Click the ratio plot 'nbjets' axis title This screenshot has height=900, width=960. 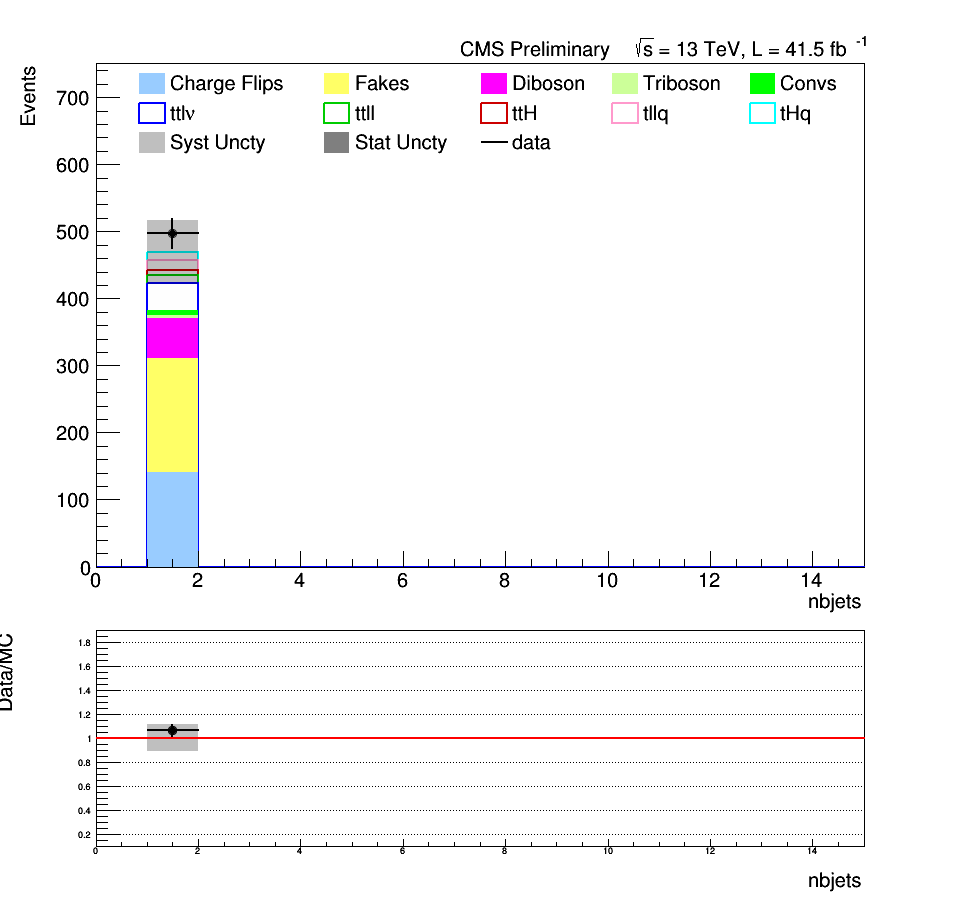(834, 880)
